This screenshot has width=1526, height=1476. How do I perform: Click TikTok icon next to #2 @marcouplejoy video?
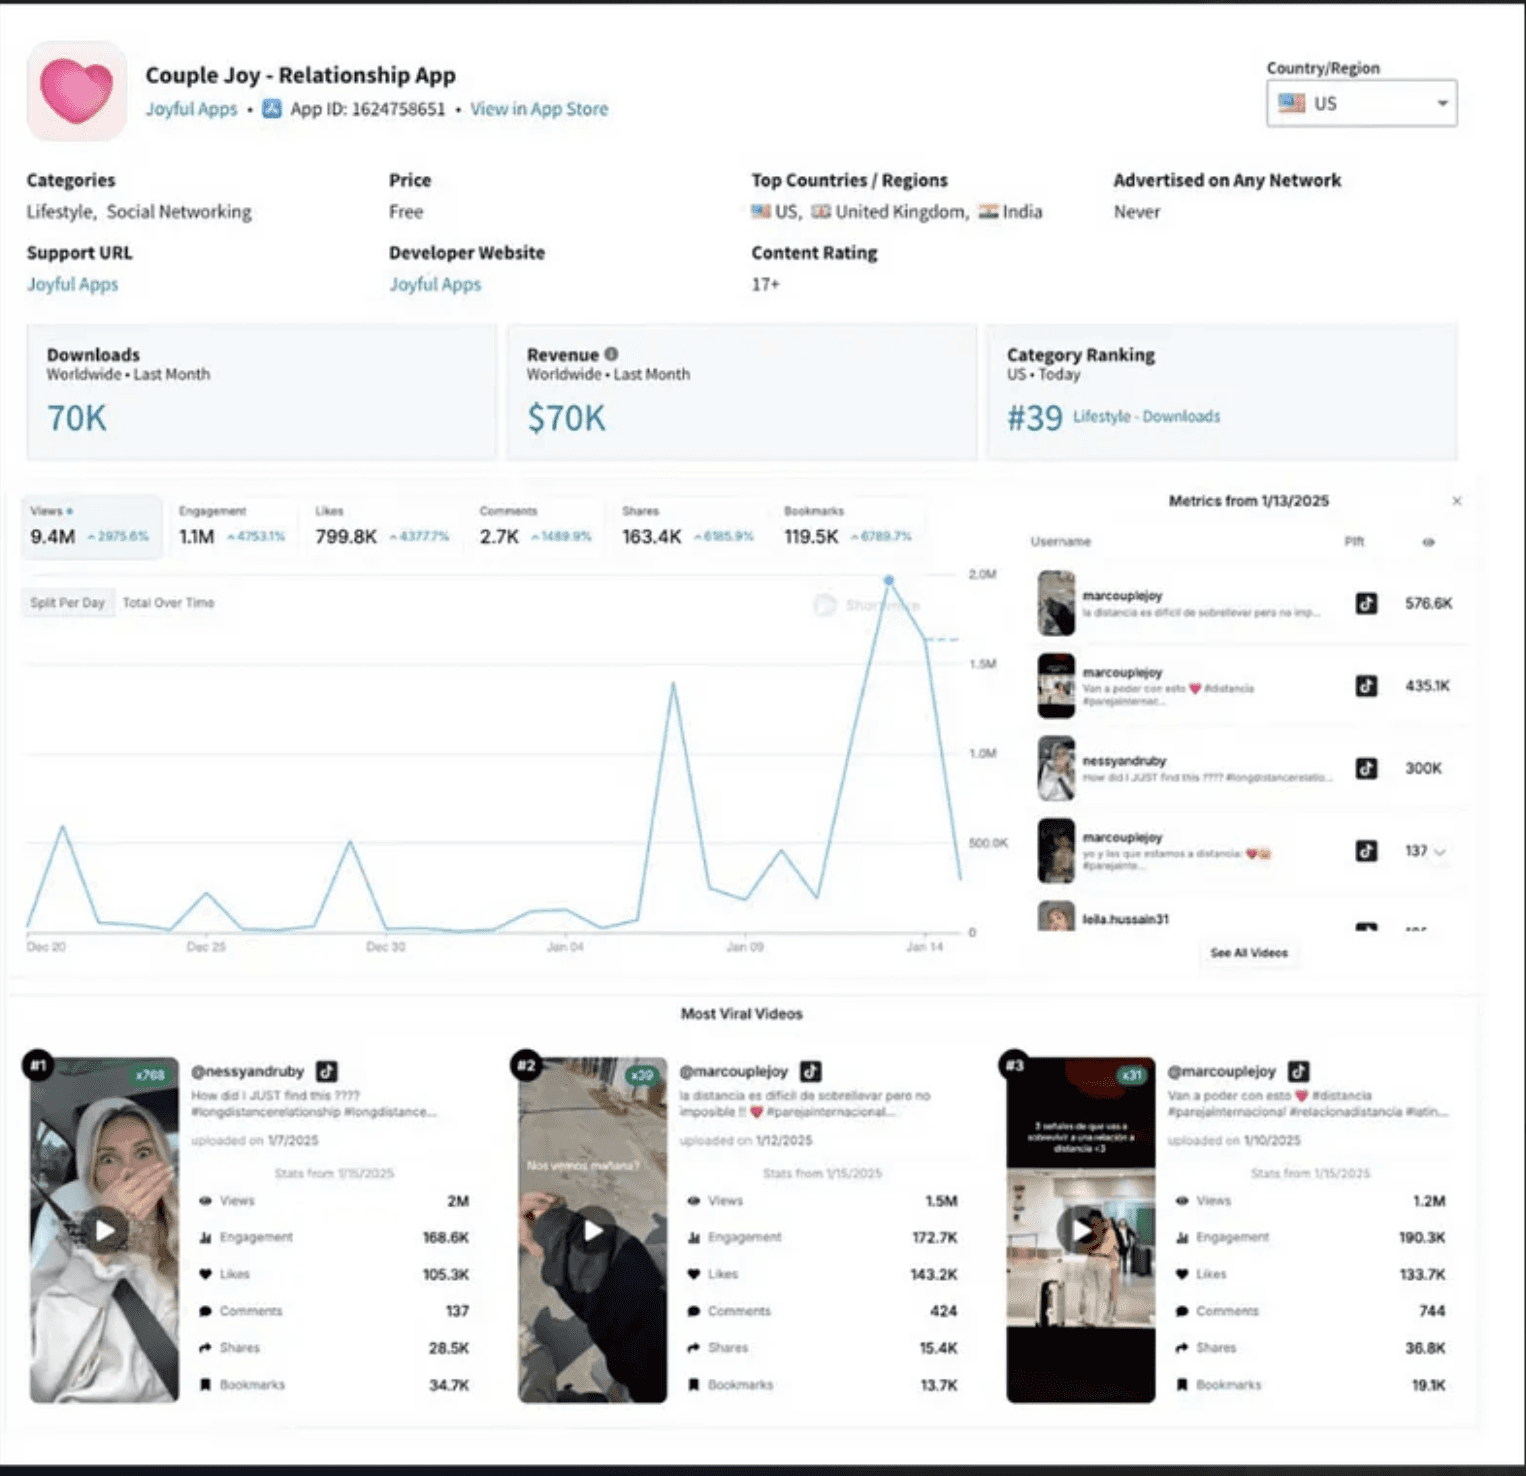(x=811, y=1071)
